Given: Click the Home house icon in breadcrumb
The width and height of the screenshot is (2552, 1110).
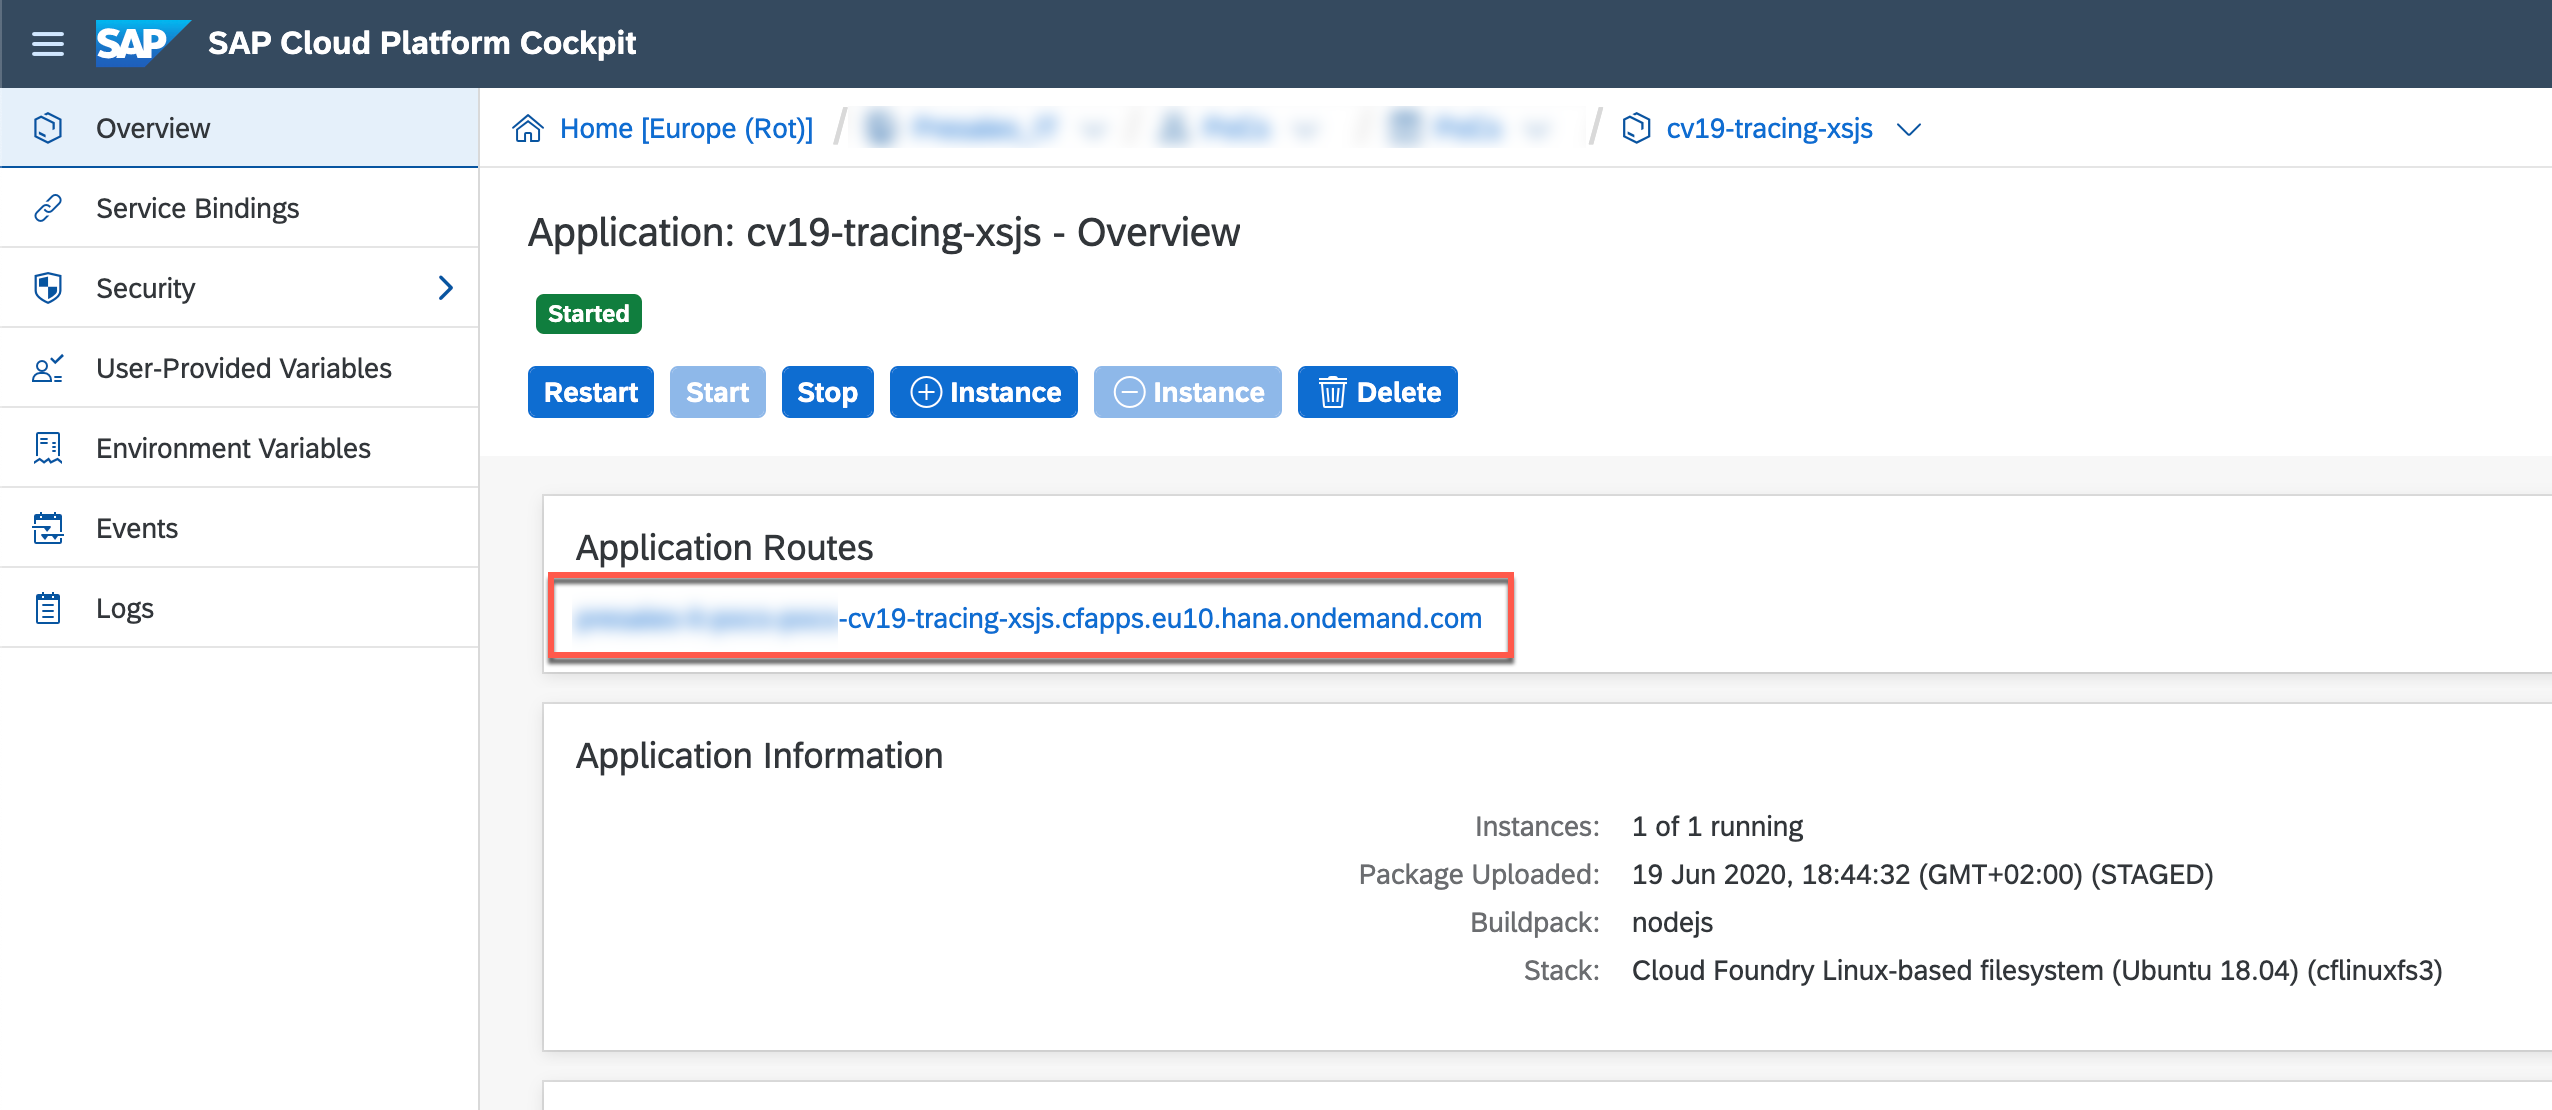Looking at the screenshot, I should (528, 128).
